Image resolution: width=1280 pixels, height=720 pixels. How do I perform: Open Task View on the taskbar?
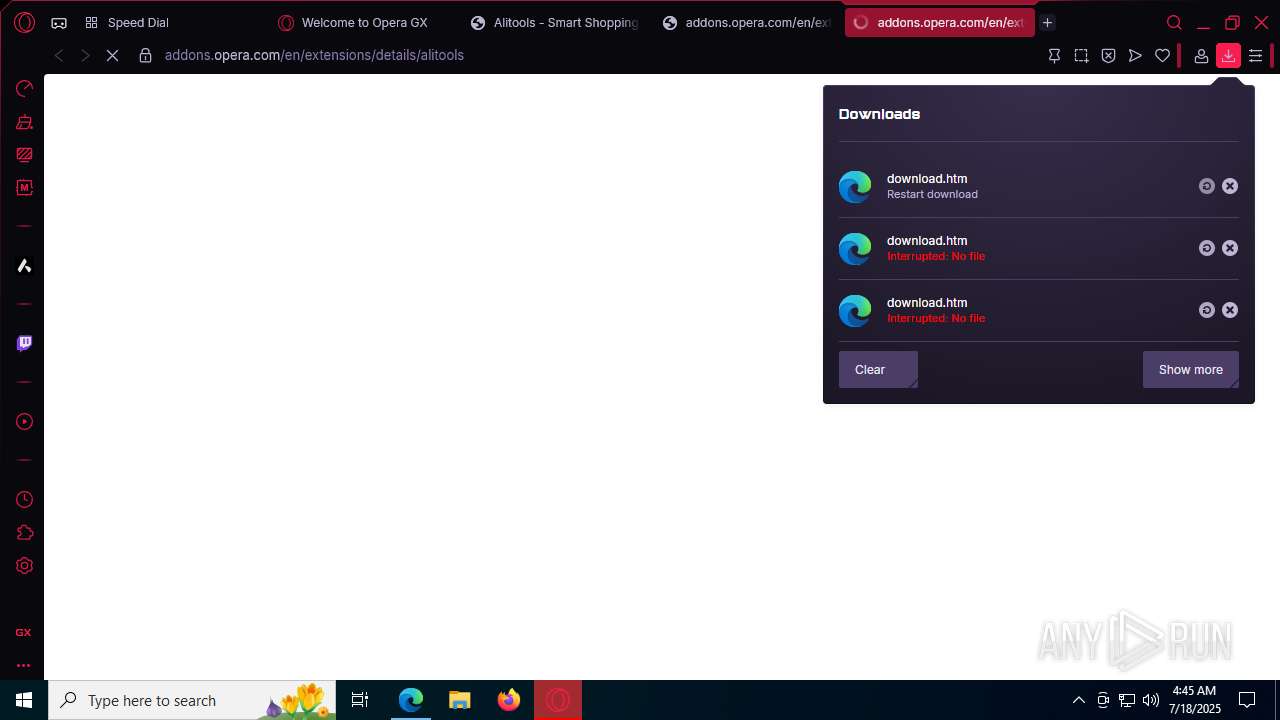click(x=360, y=700)
